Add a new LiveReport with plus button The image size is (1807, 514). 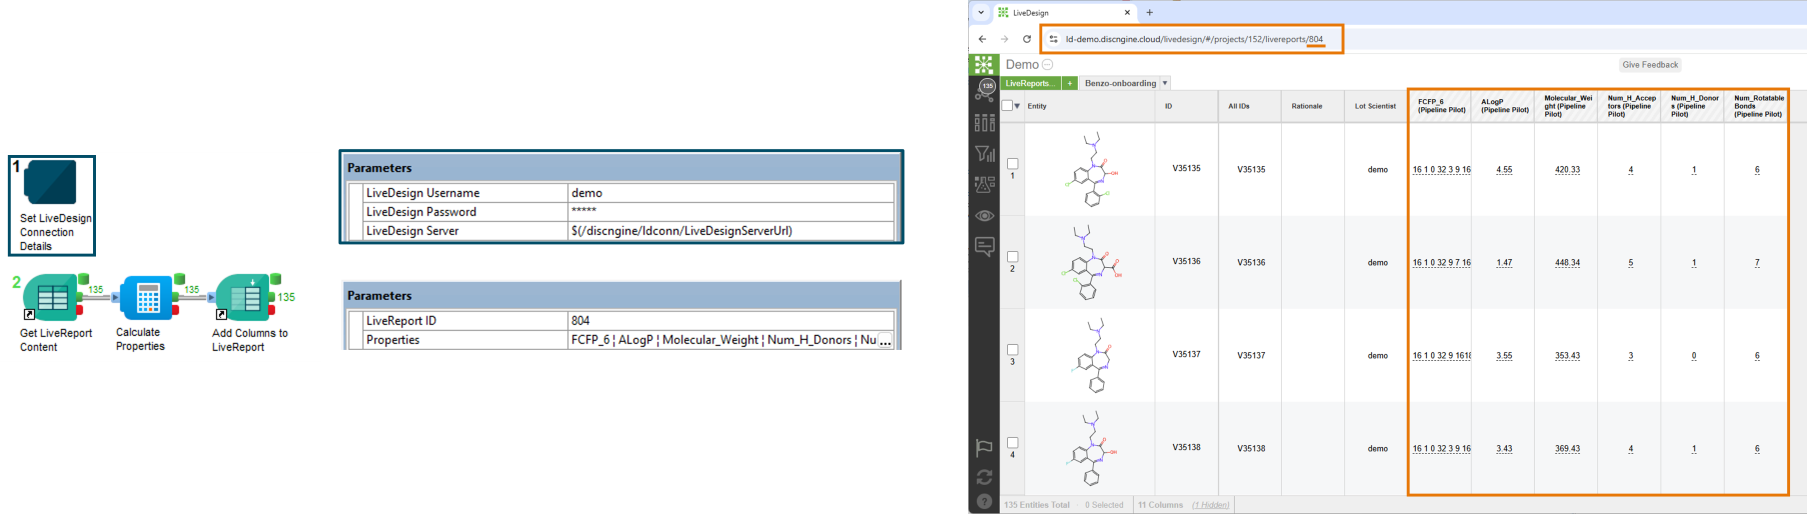[1070, 83]
